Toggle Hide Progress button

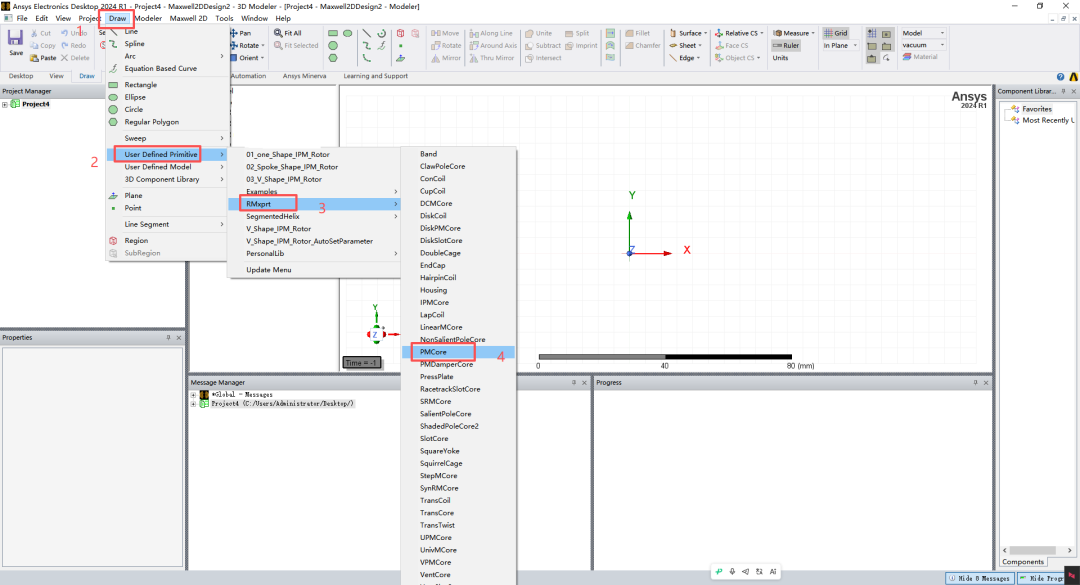(x=1041, y=578)
